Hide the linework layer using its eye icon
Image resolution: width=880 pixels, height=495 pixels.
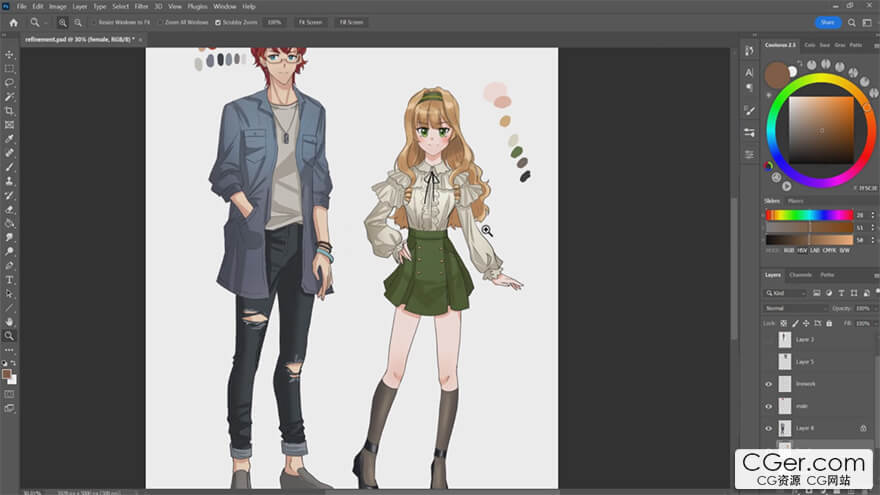pyautogui.click(x=769, y=384)
